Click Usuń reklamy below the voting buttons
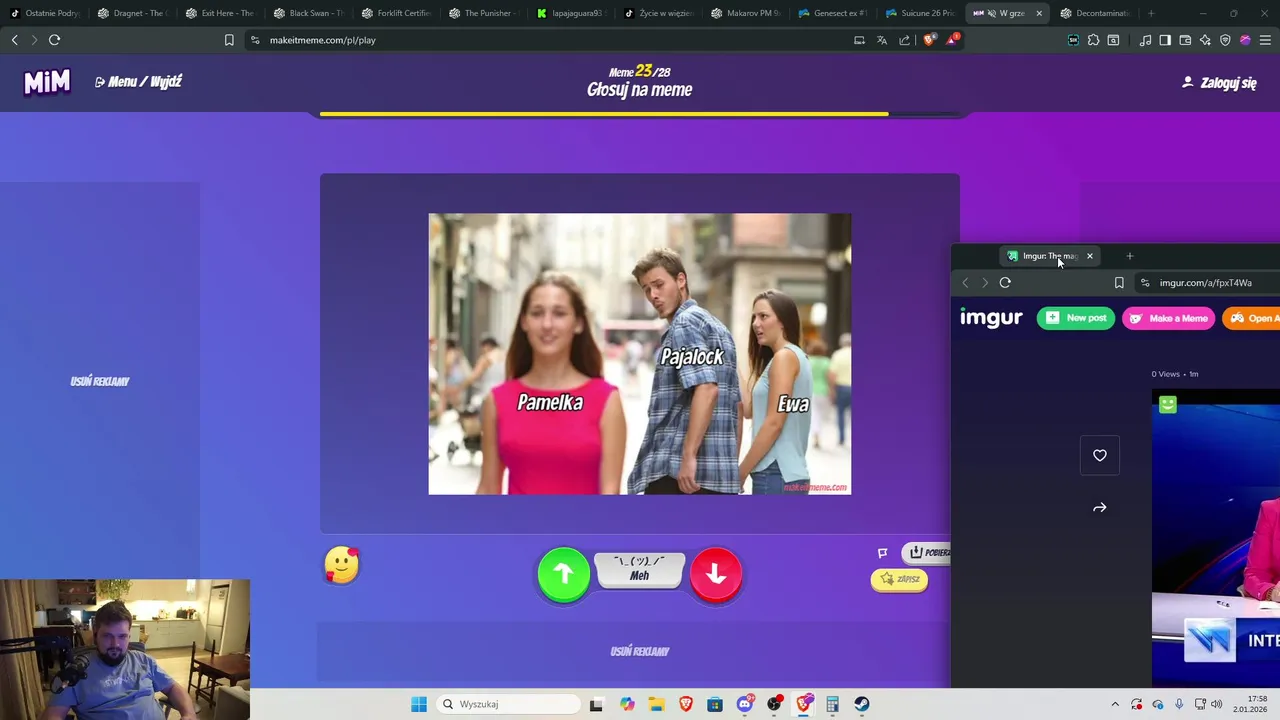This screenshot has height=720, width=1280. 640,651
